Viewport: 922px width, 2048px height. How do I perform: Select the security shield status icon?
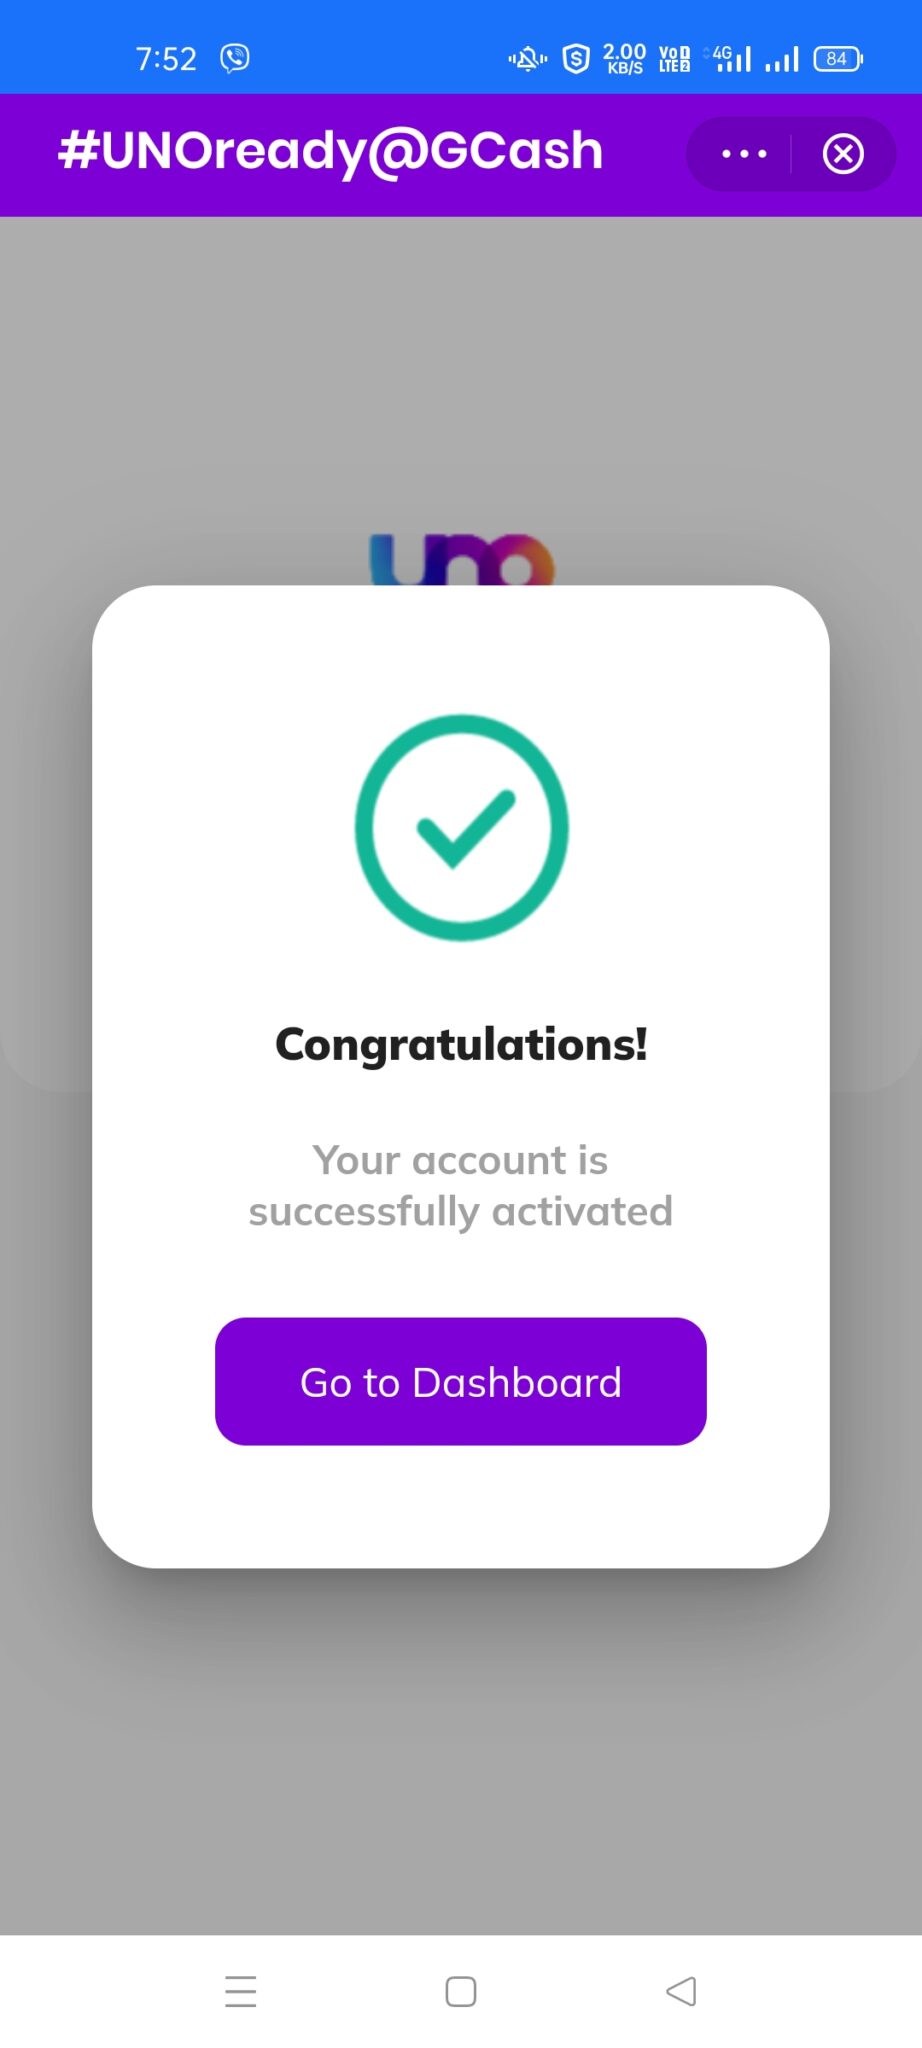(577, 60)
